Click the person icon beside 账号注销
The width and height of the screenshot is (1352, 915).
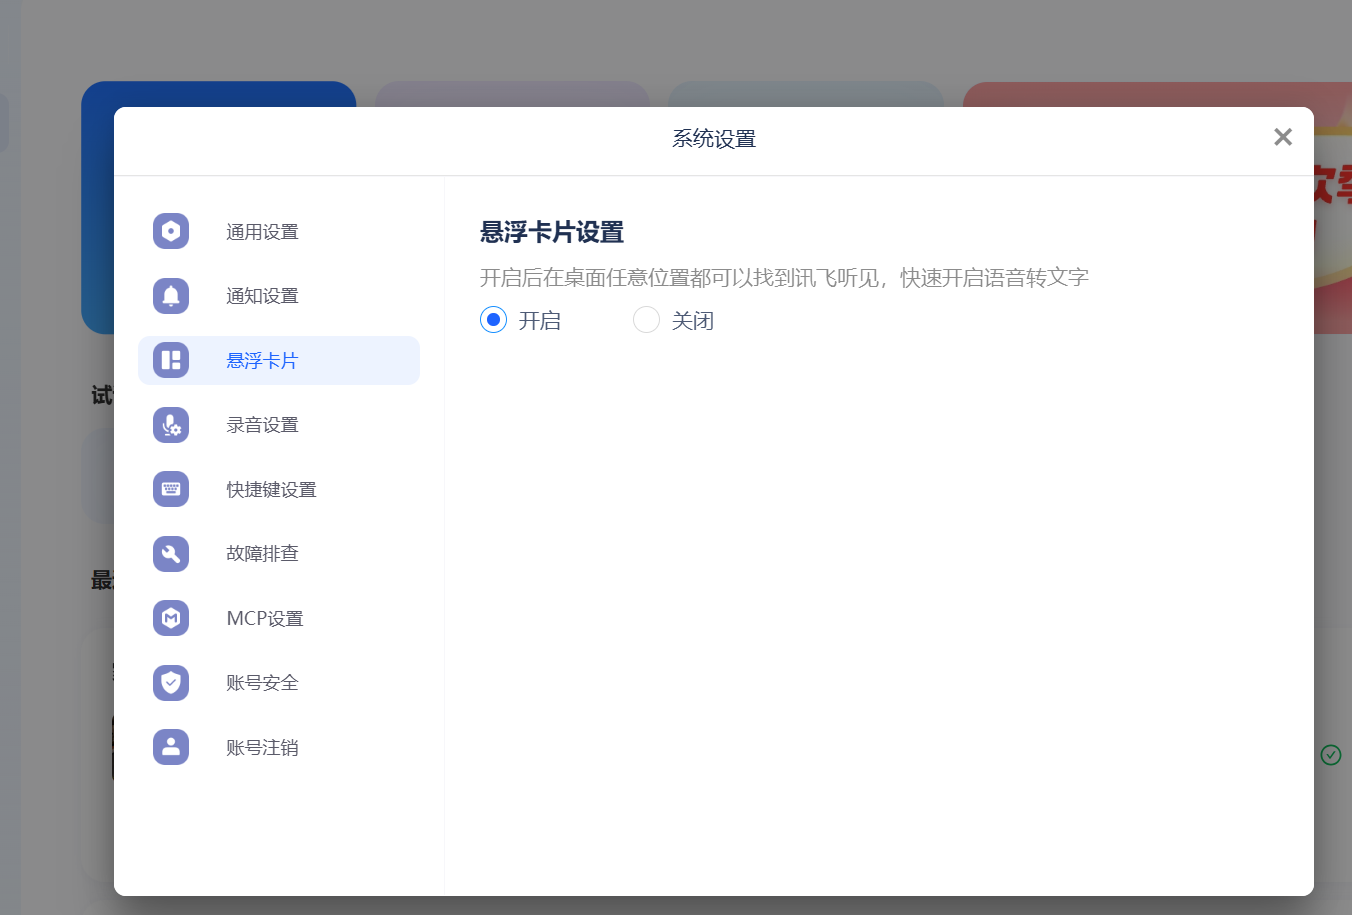pos(171,747)
